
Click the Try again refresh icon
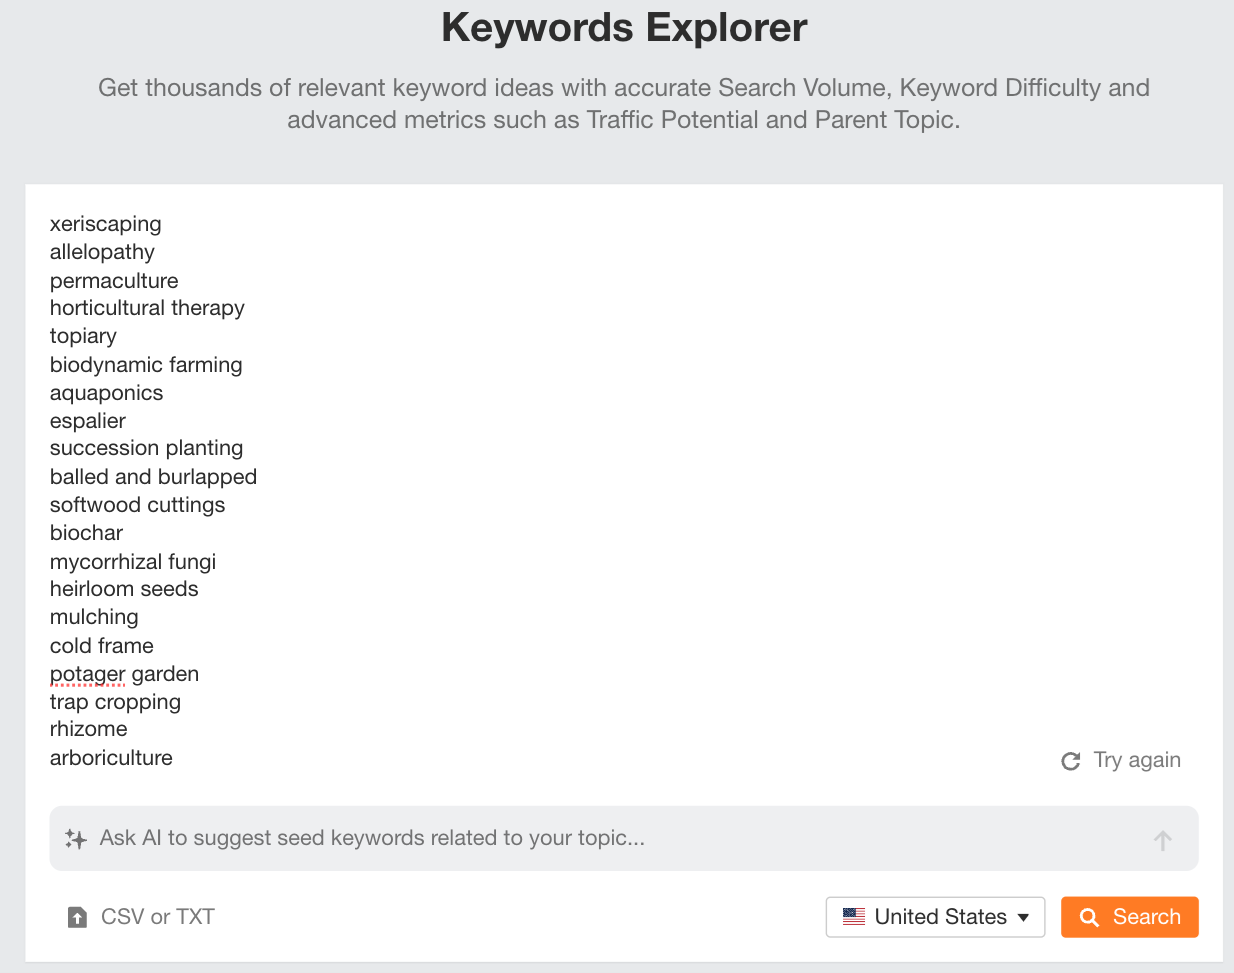pyautogui.click(x=1070, y=761)
